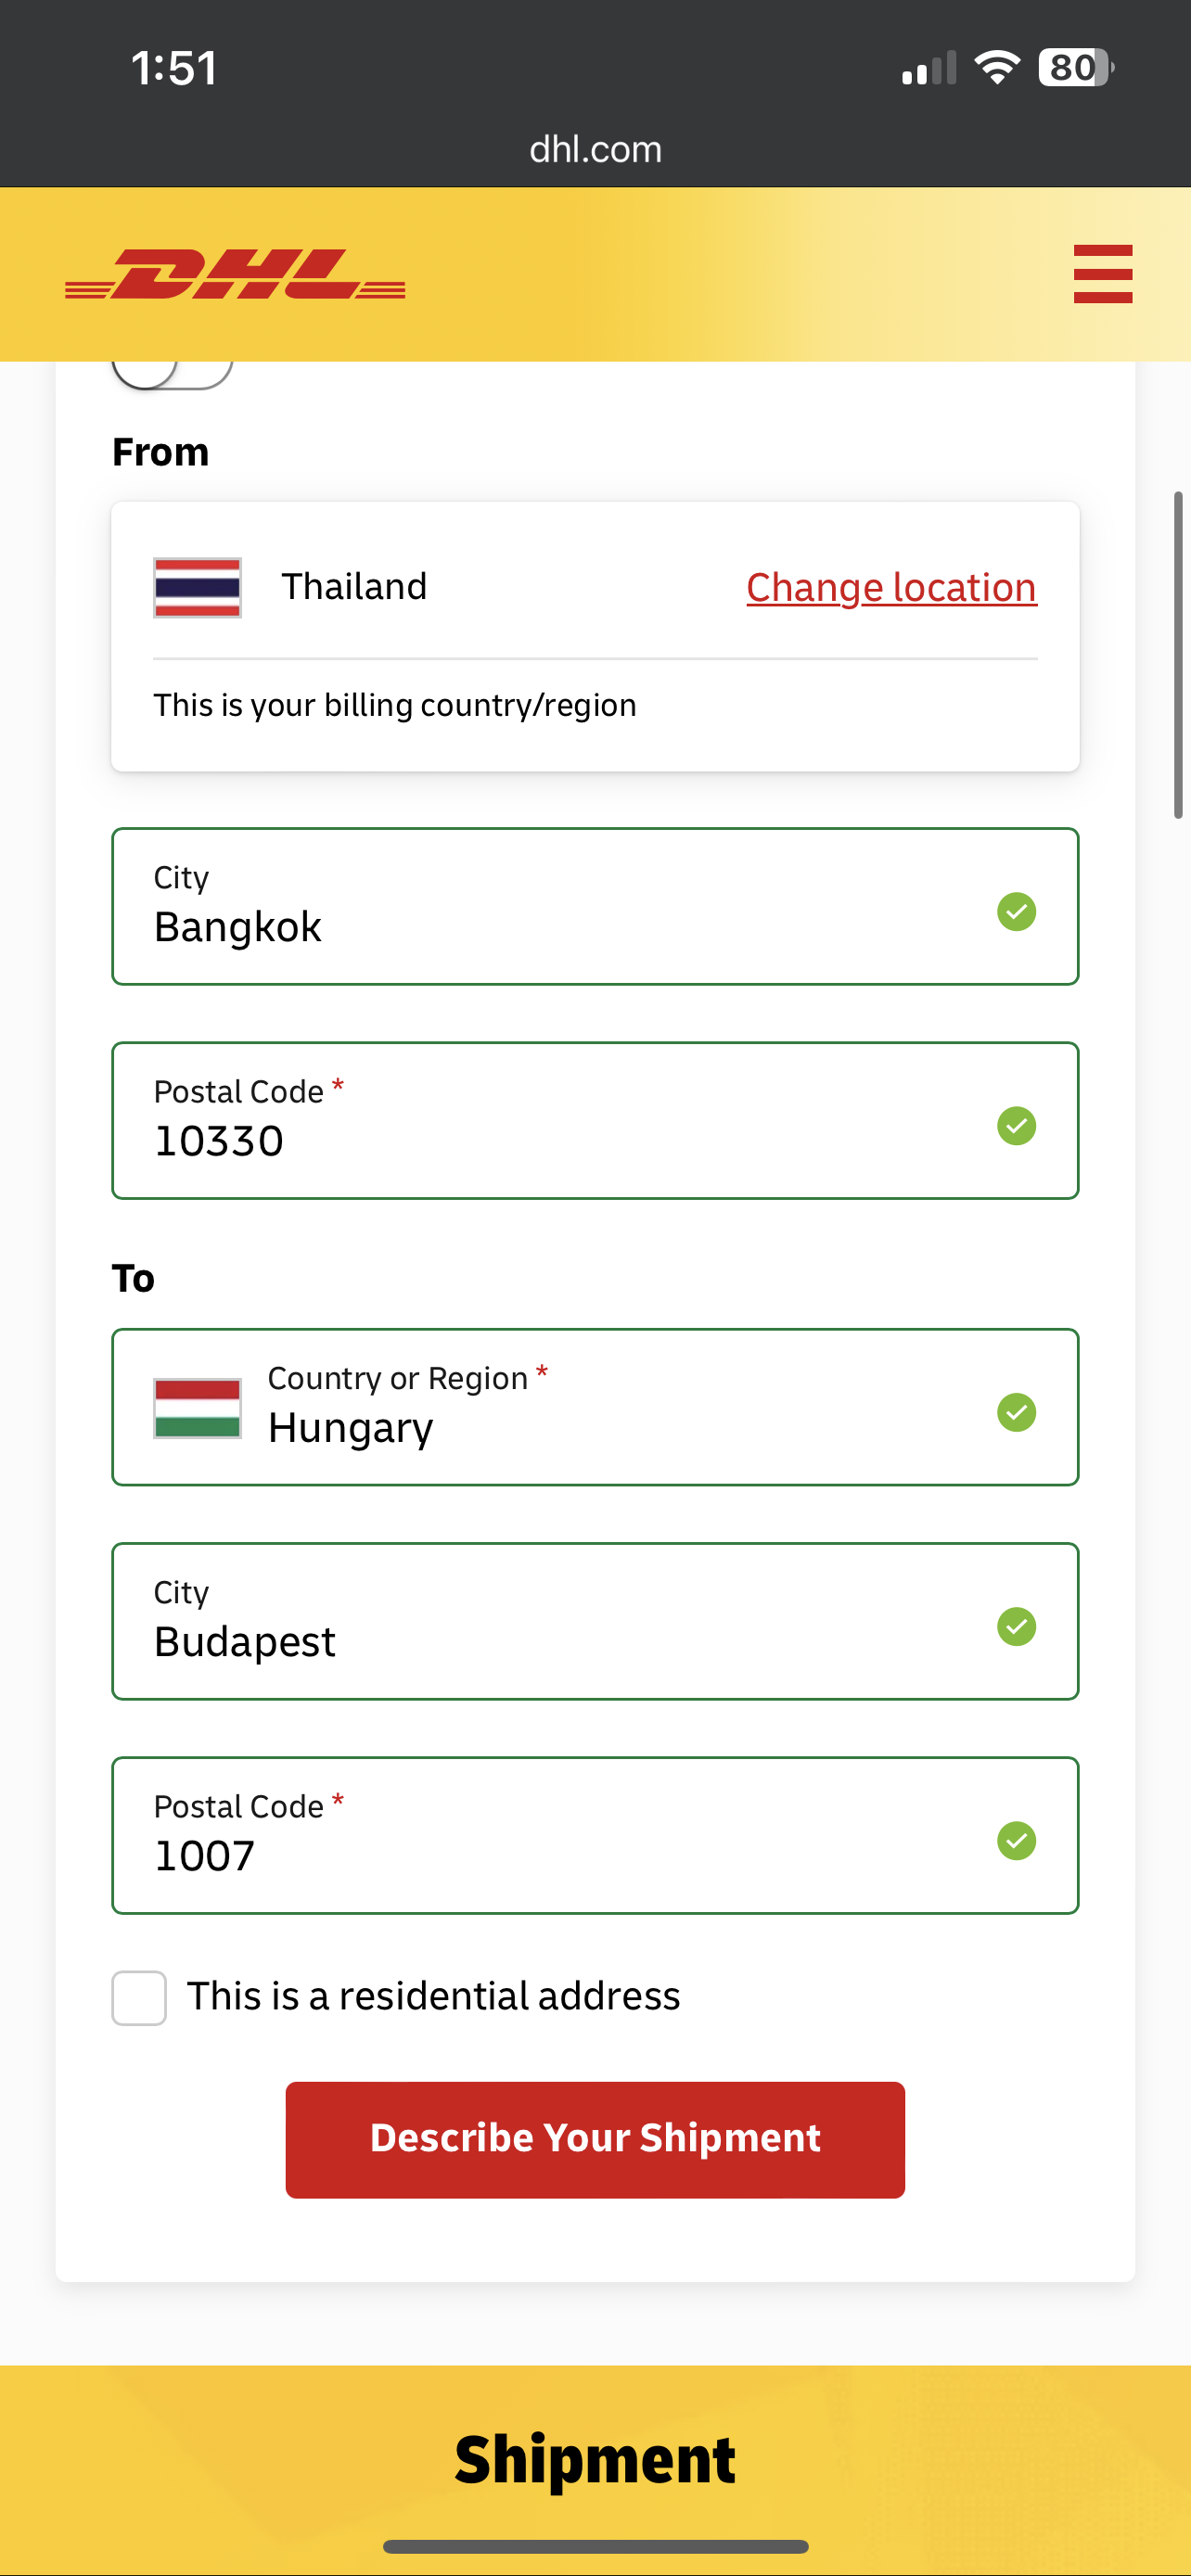Tap the Hungary flag icon

(x=197, y=1408)
